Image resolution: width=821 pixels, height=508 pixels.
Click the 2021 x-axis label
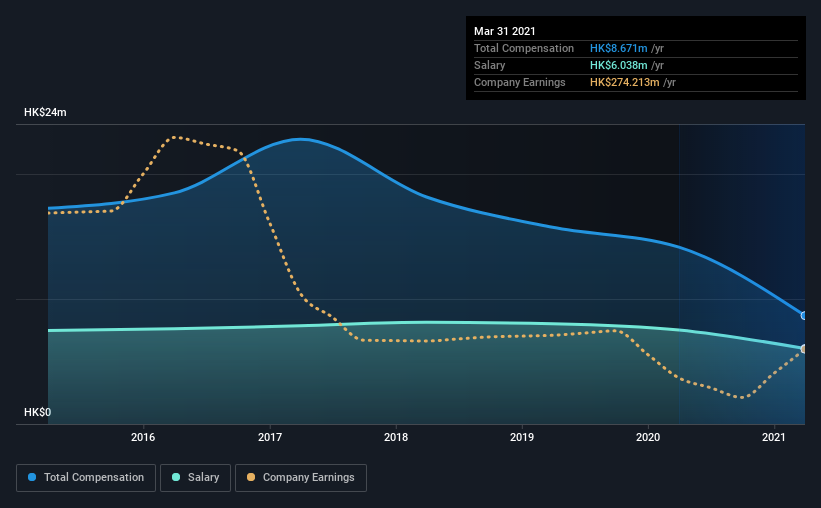coord(774,437)
